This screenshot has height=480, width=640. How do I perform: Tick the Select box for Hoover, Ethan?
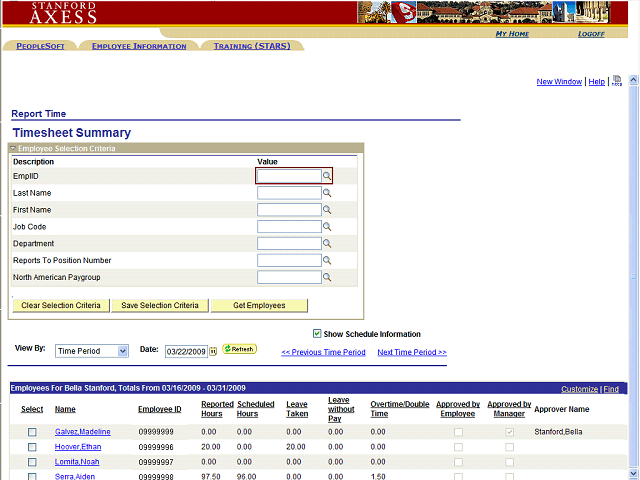pos(32,447)
